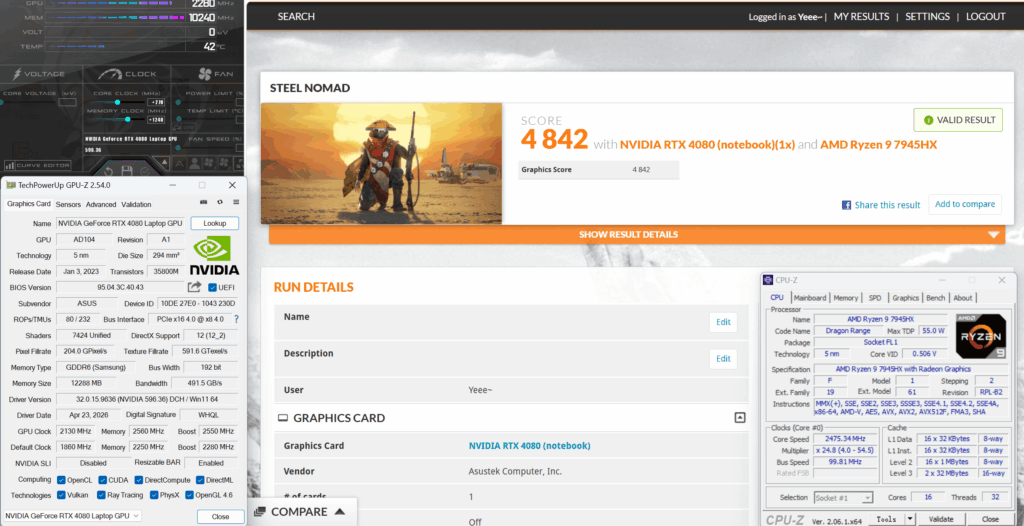This screenshot has height=526, width=1024.
Task: Click GPU-Z refresh icon
Action: [220, 203]
